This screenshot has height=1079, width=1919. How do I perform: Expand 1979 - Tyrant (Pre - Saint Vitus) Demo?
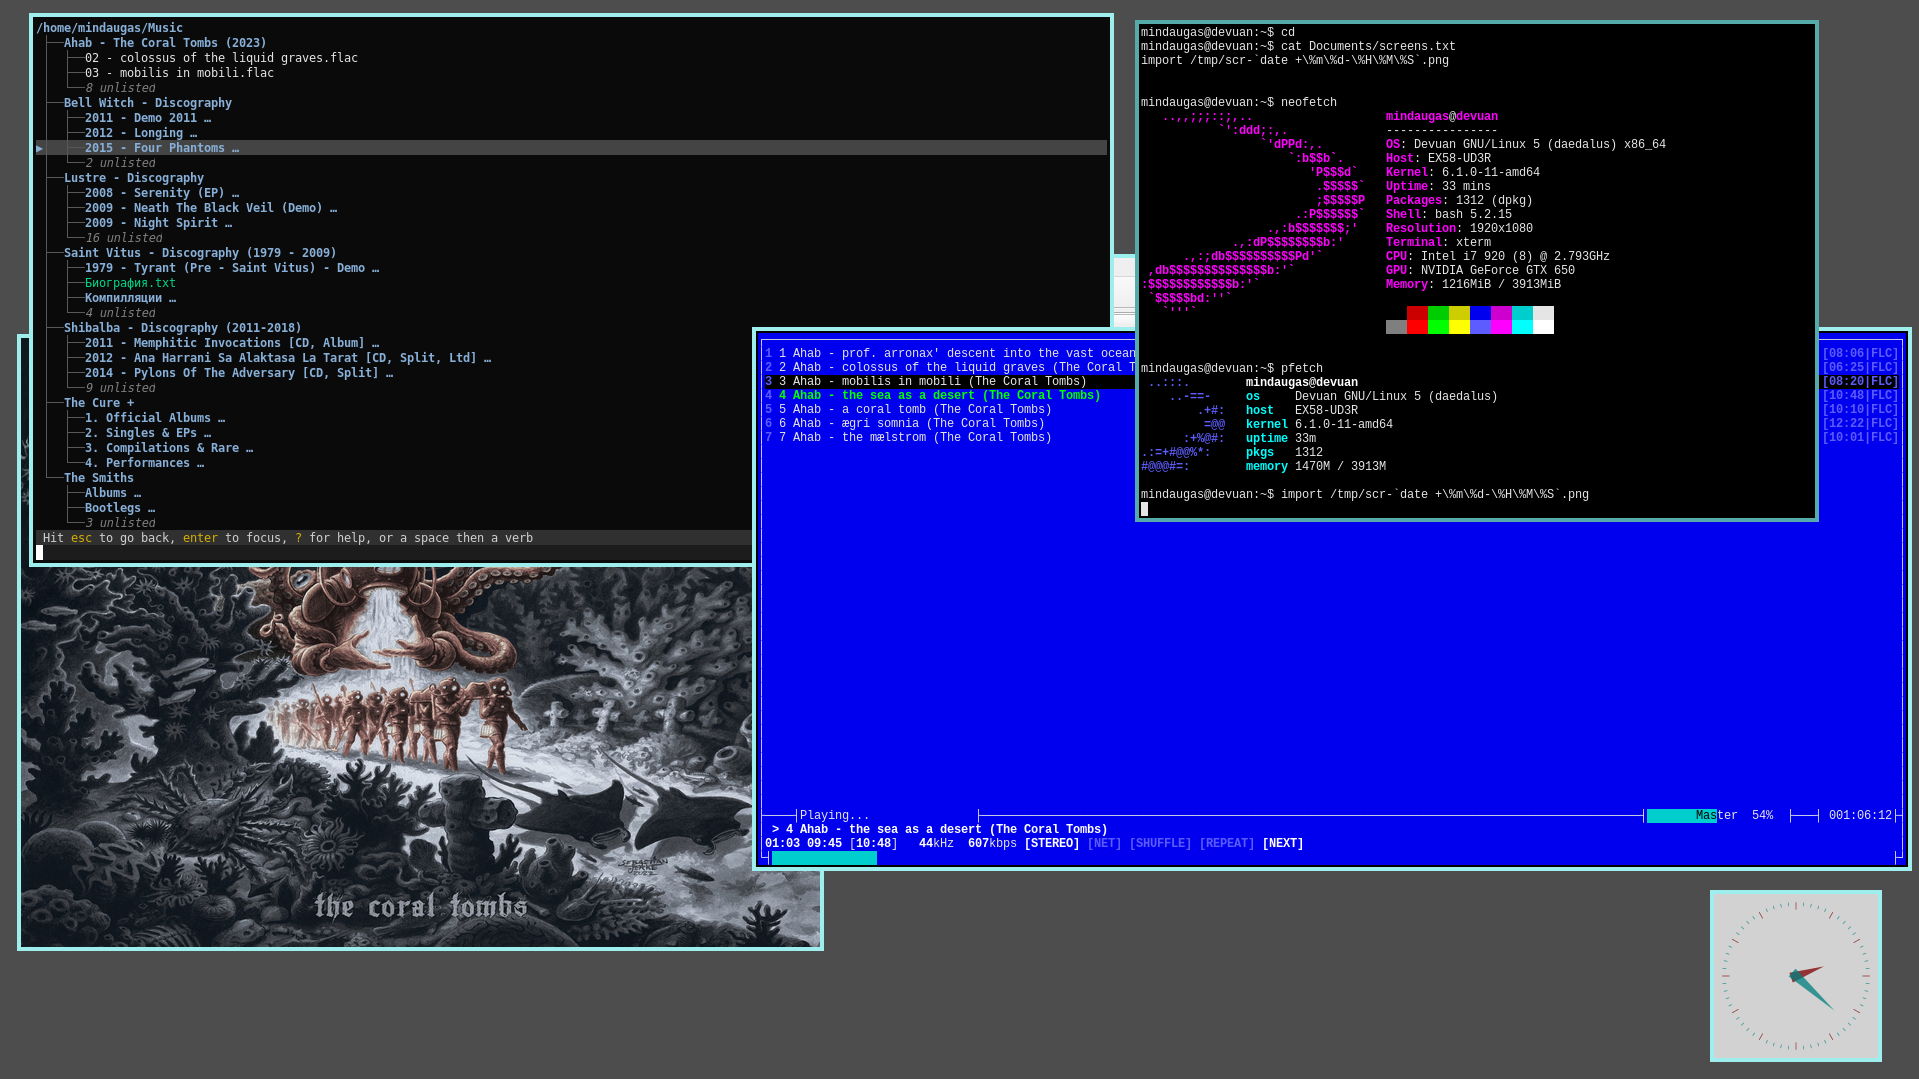coord(232,268)
